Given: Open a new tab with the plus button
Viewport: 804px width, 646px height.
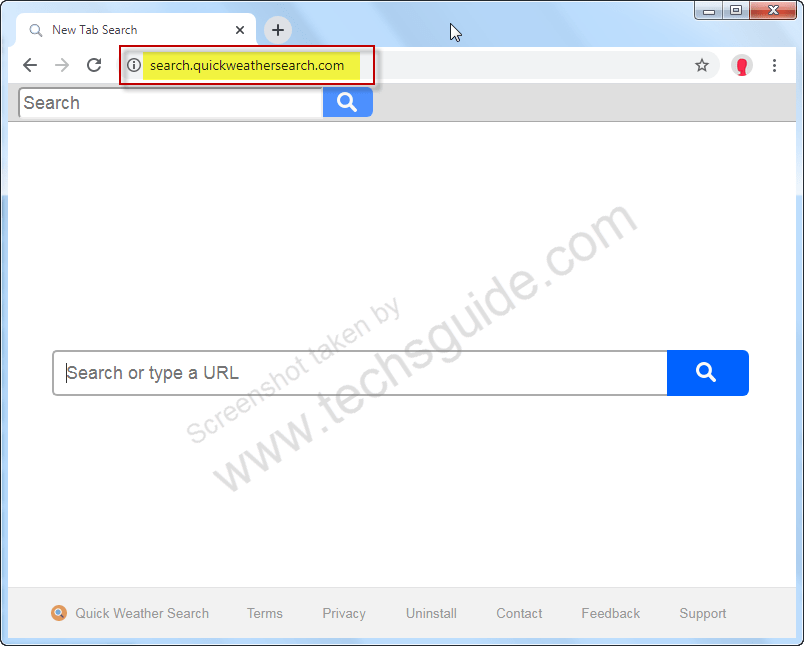Looking at the screenshot, I should (x=278, y=30).
